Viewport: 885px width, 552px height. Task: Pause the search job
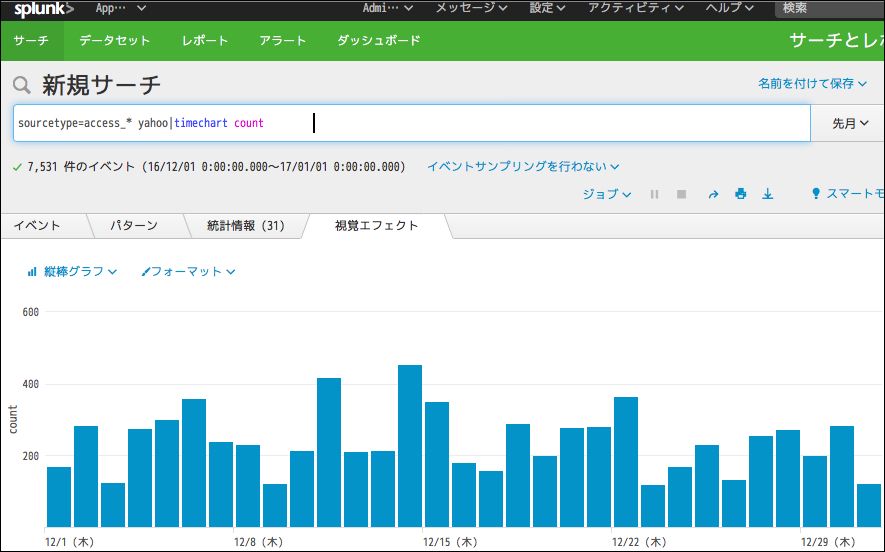coord(654,194)
